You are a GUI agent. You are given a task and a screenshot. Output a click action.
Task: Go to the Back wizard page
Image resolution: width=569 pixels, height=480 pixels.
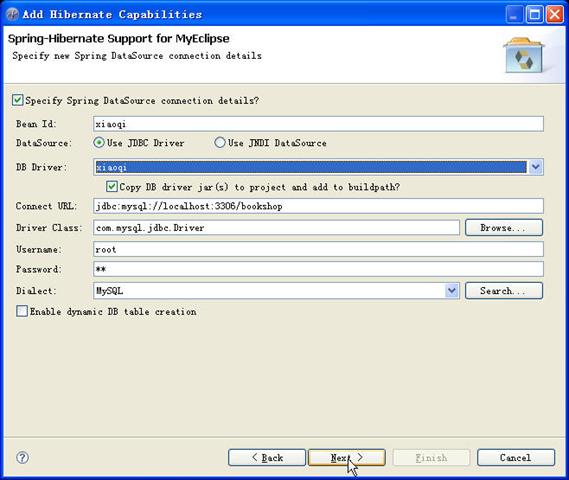pos(267,458)
